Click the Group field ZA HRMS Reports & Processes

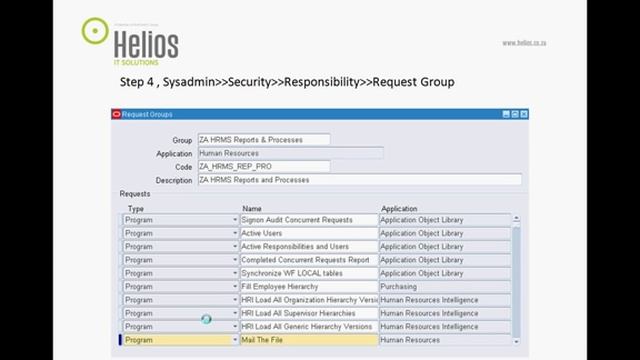point(264,140)
